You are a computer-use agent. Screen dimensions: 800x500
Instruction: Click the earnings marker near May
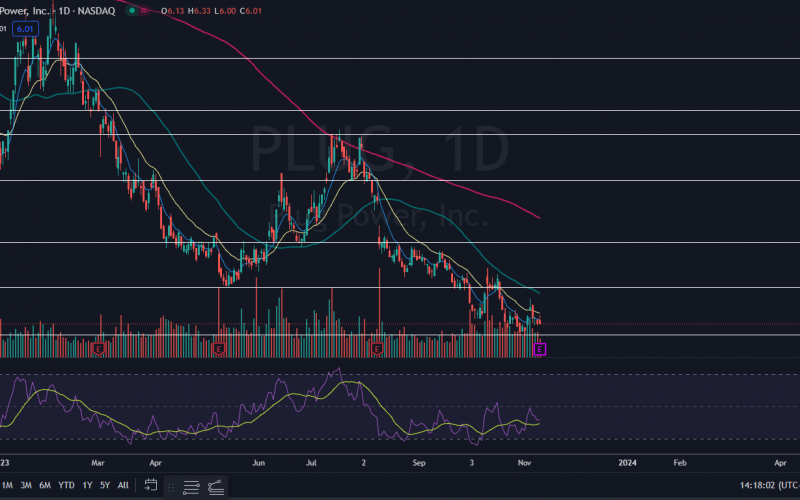pyautogui.click(x=219, y=348)
